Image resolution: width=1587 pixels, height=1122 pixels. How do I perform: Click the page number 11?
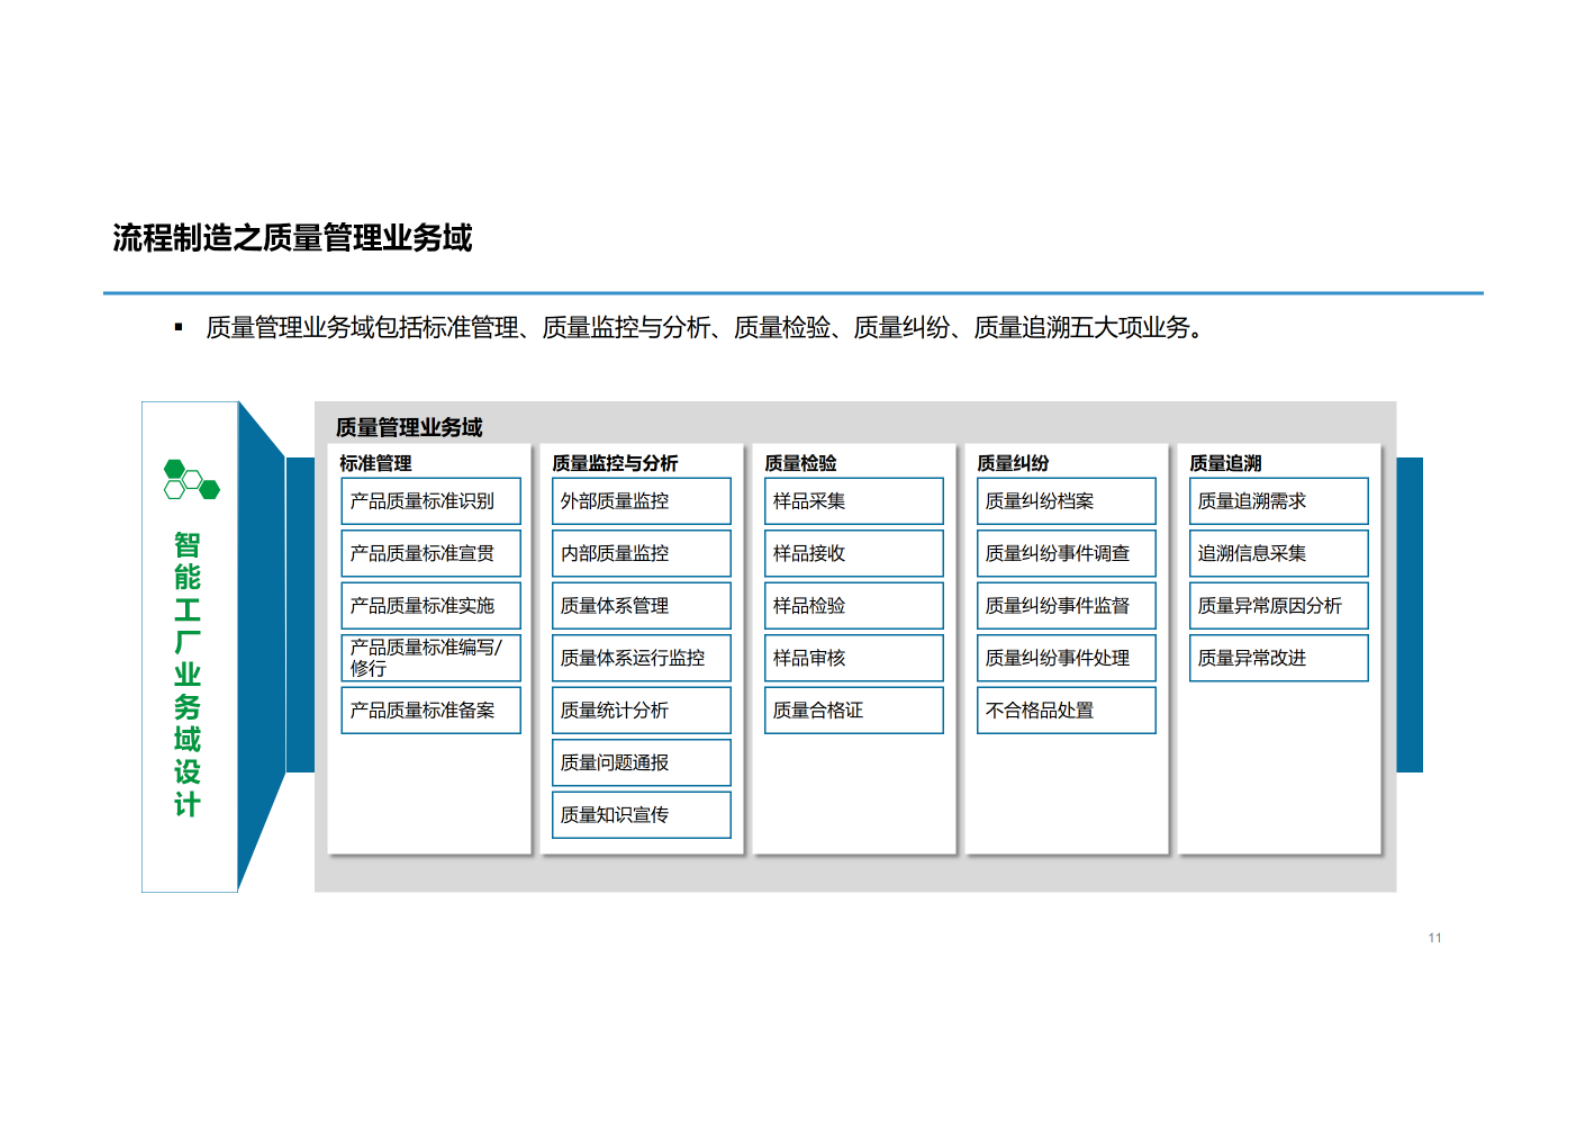[1434, 938]
